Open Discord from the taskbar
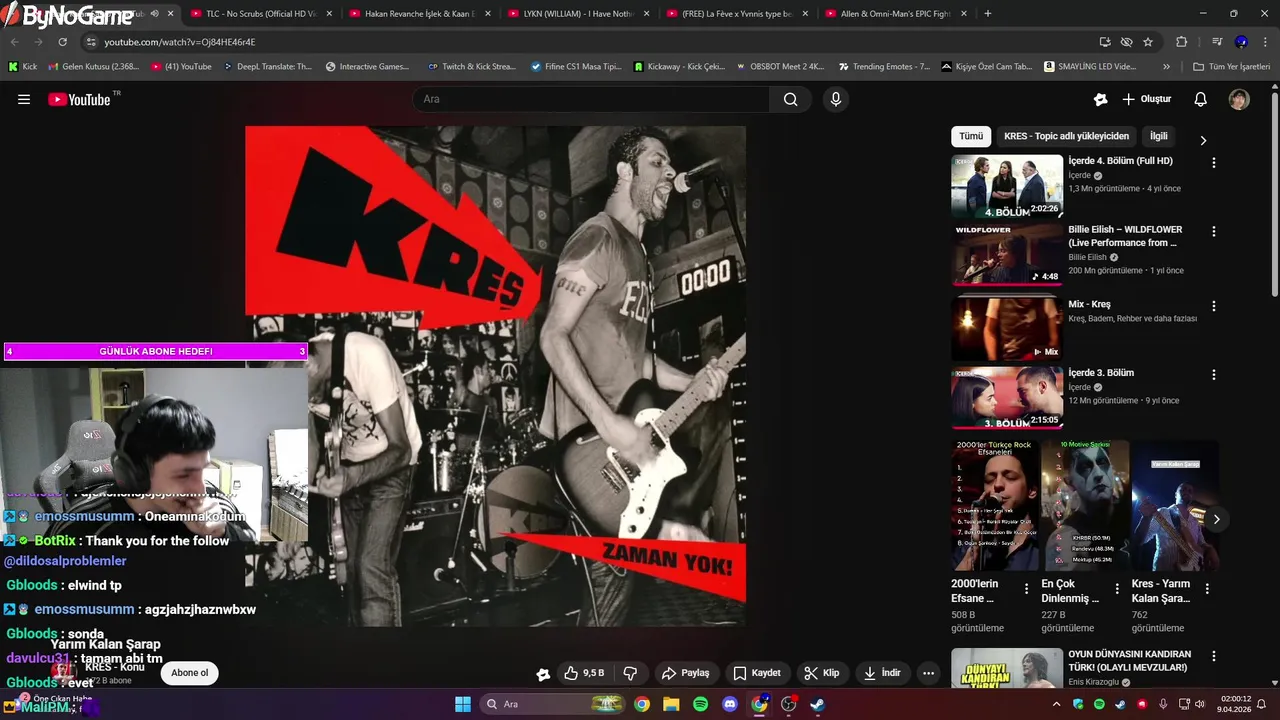1280x720 pixels. click(x=729, y=704)
